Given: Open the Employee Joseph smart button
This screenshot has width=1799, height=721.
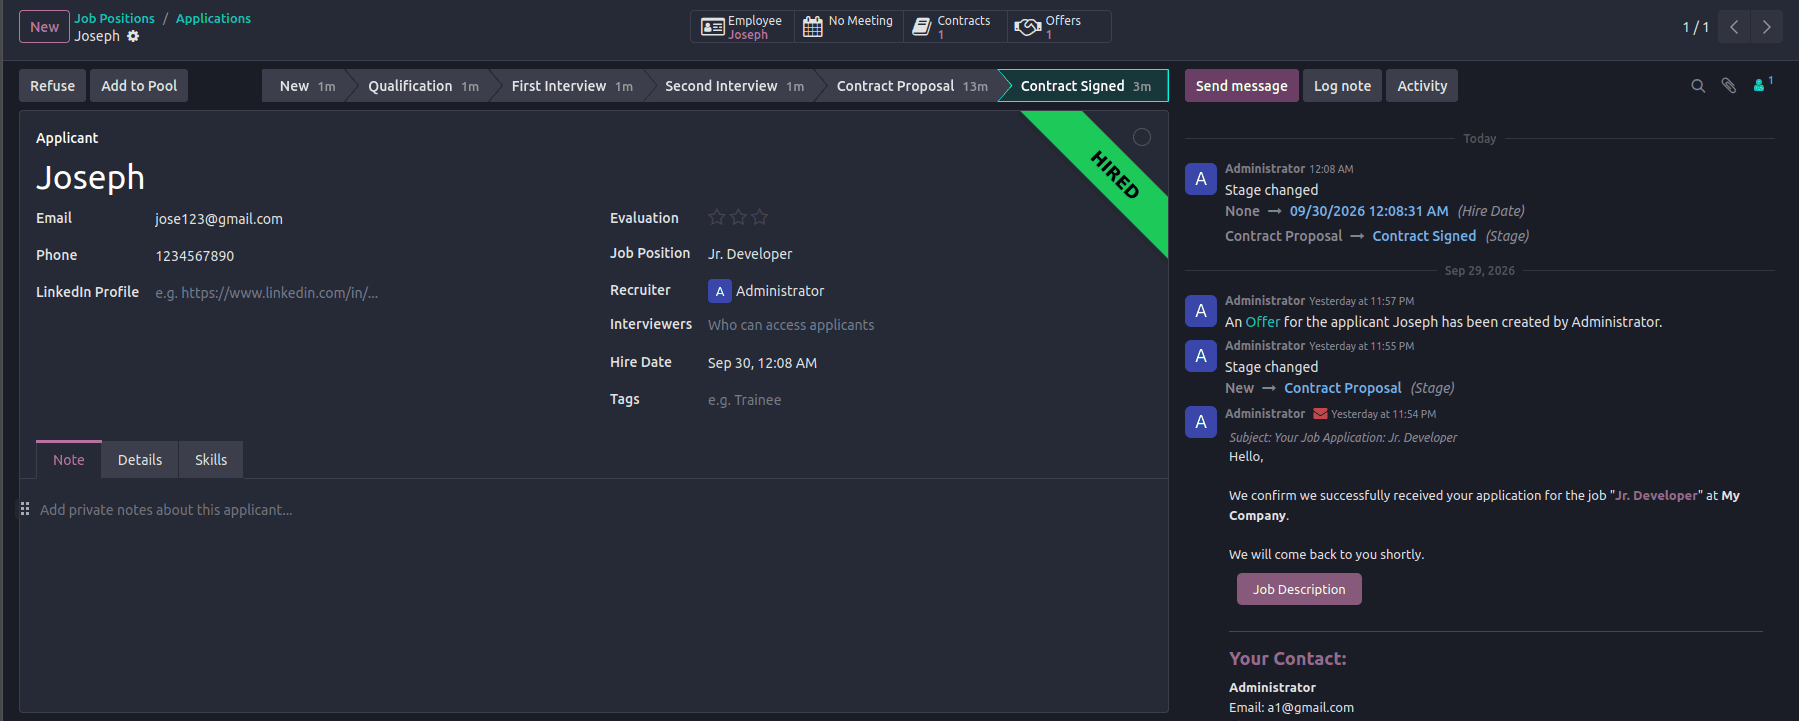Looking at the screenshot, I should click(742, 27).
